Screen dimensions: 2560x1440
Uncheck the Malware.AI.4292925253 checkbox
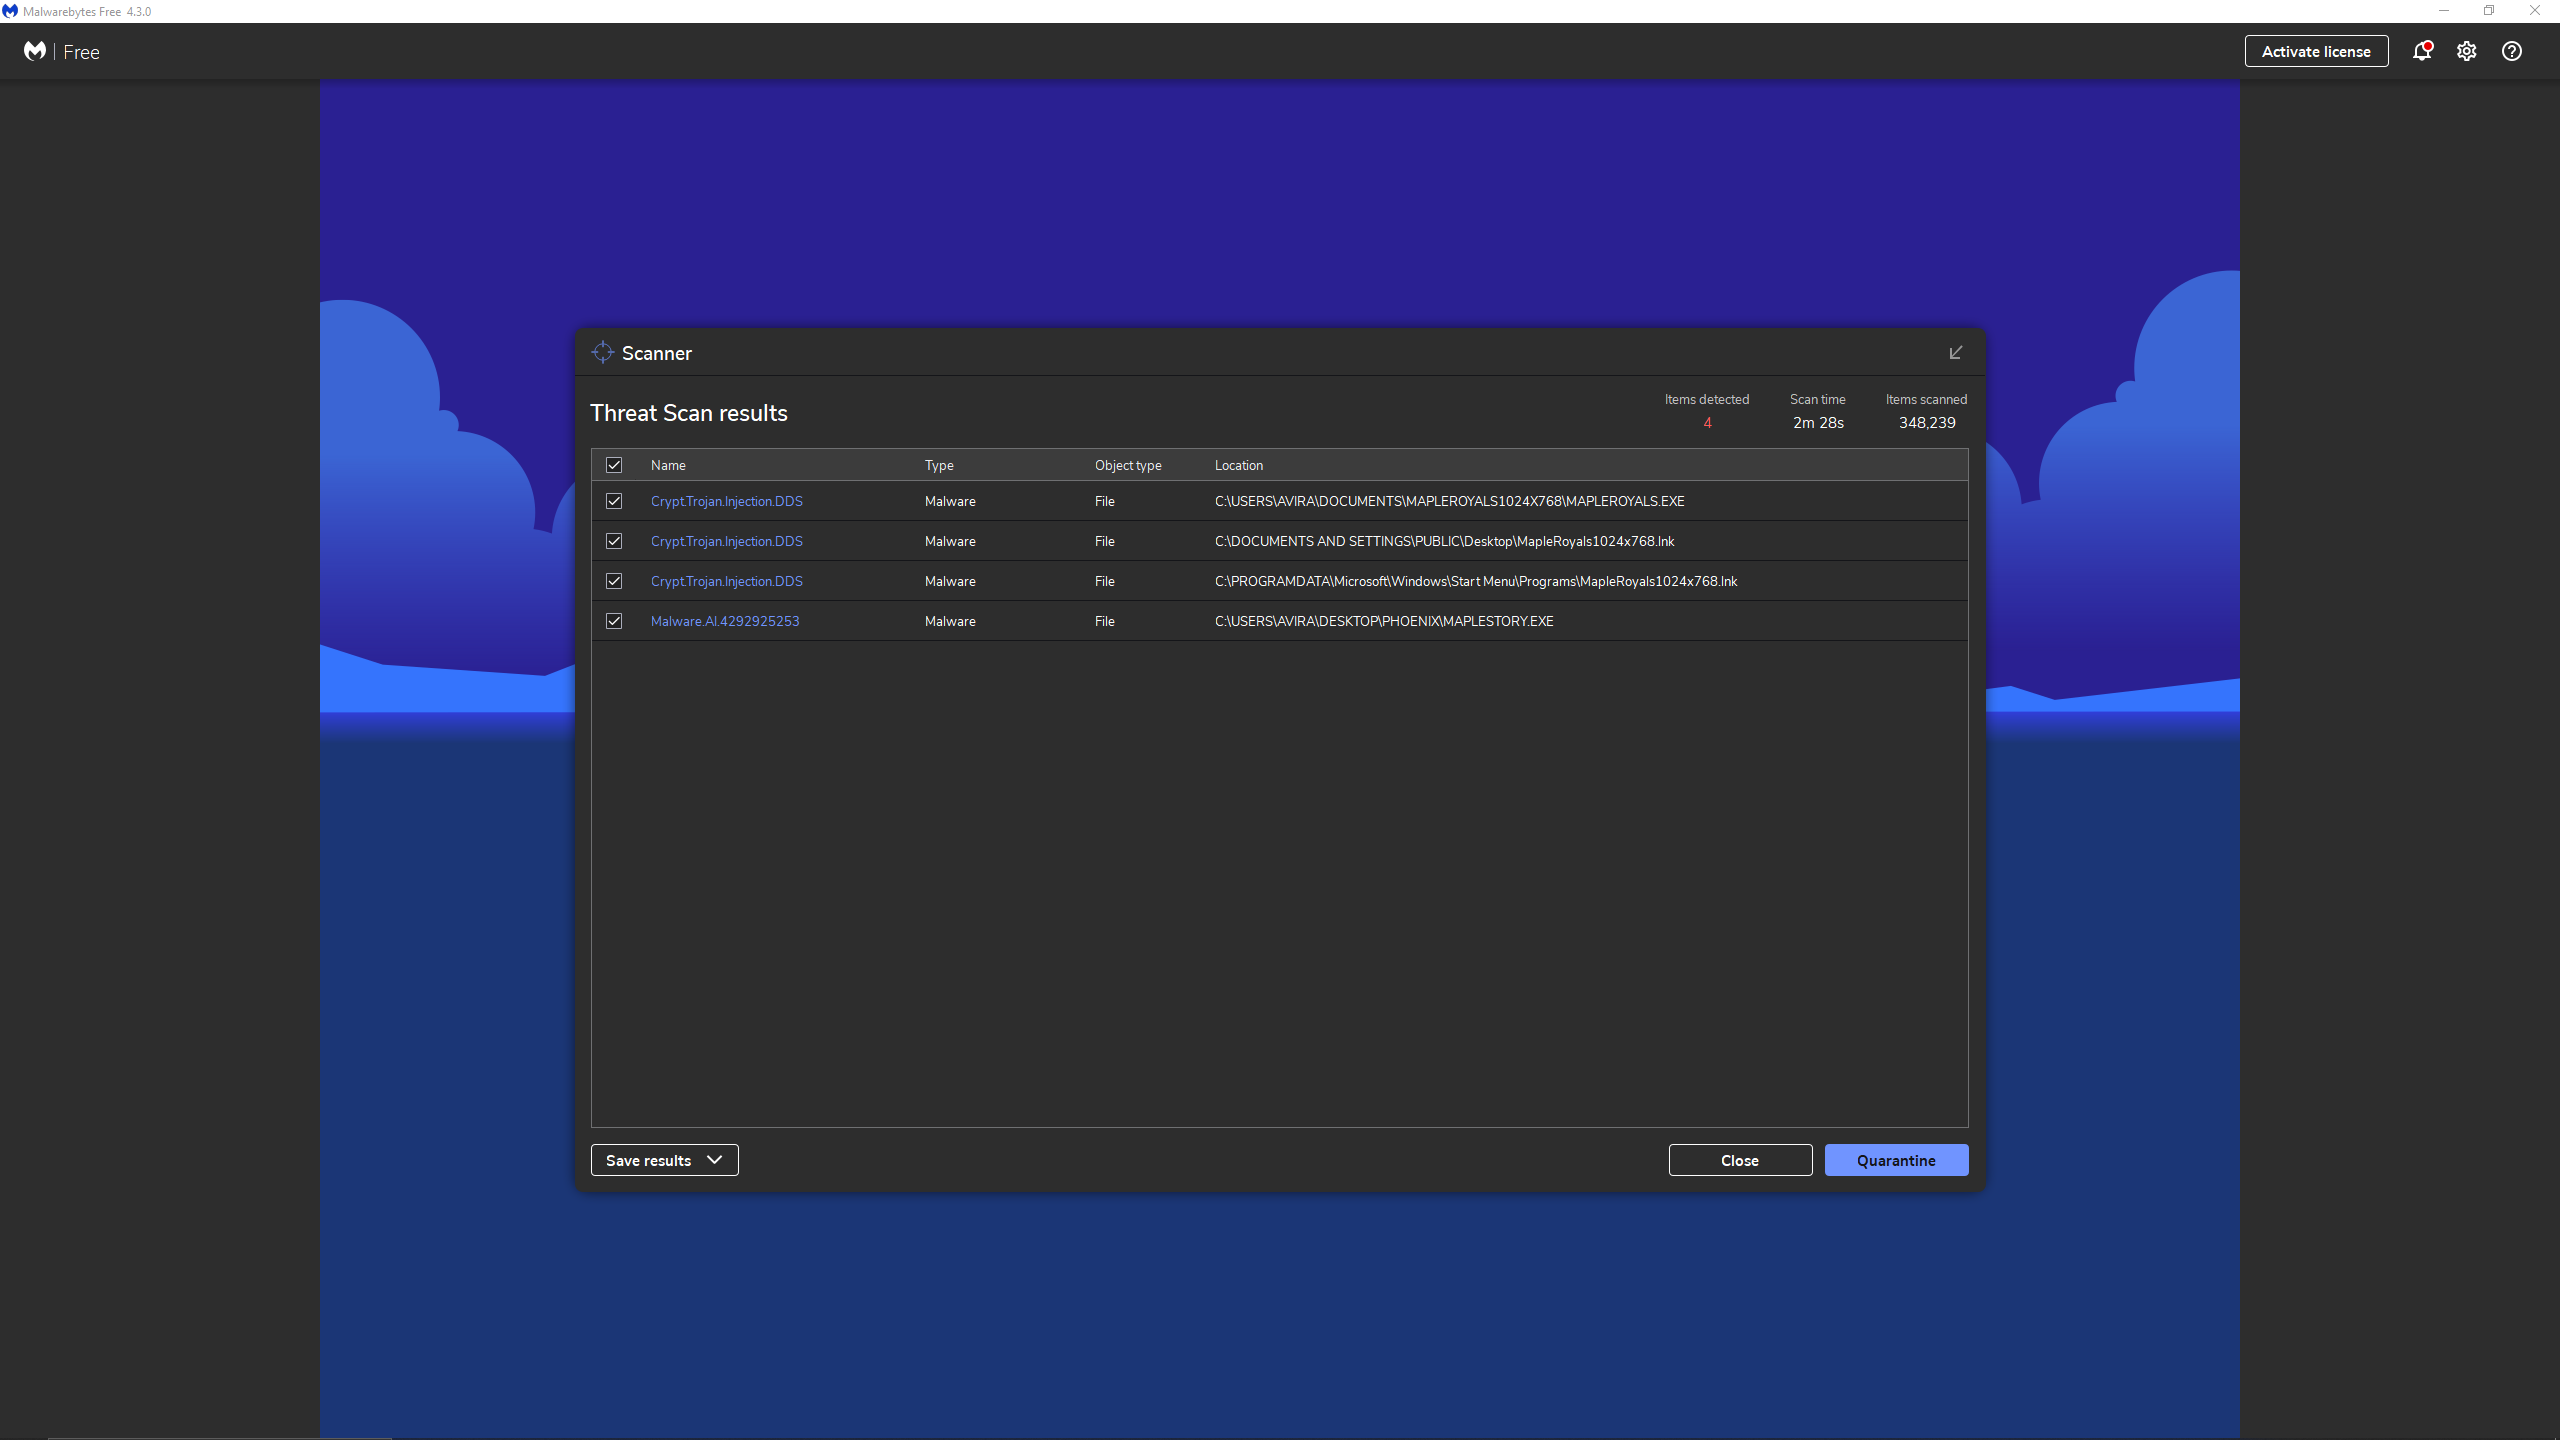614,621
